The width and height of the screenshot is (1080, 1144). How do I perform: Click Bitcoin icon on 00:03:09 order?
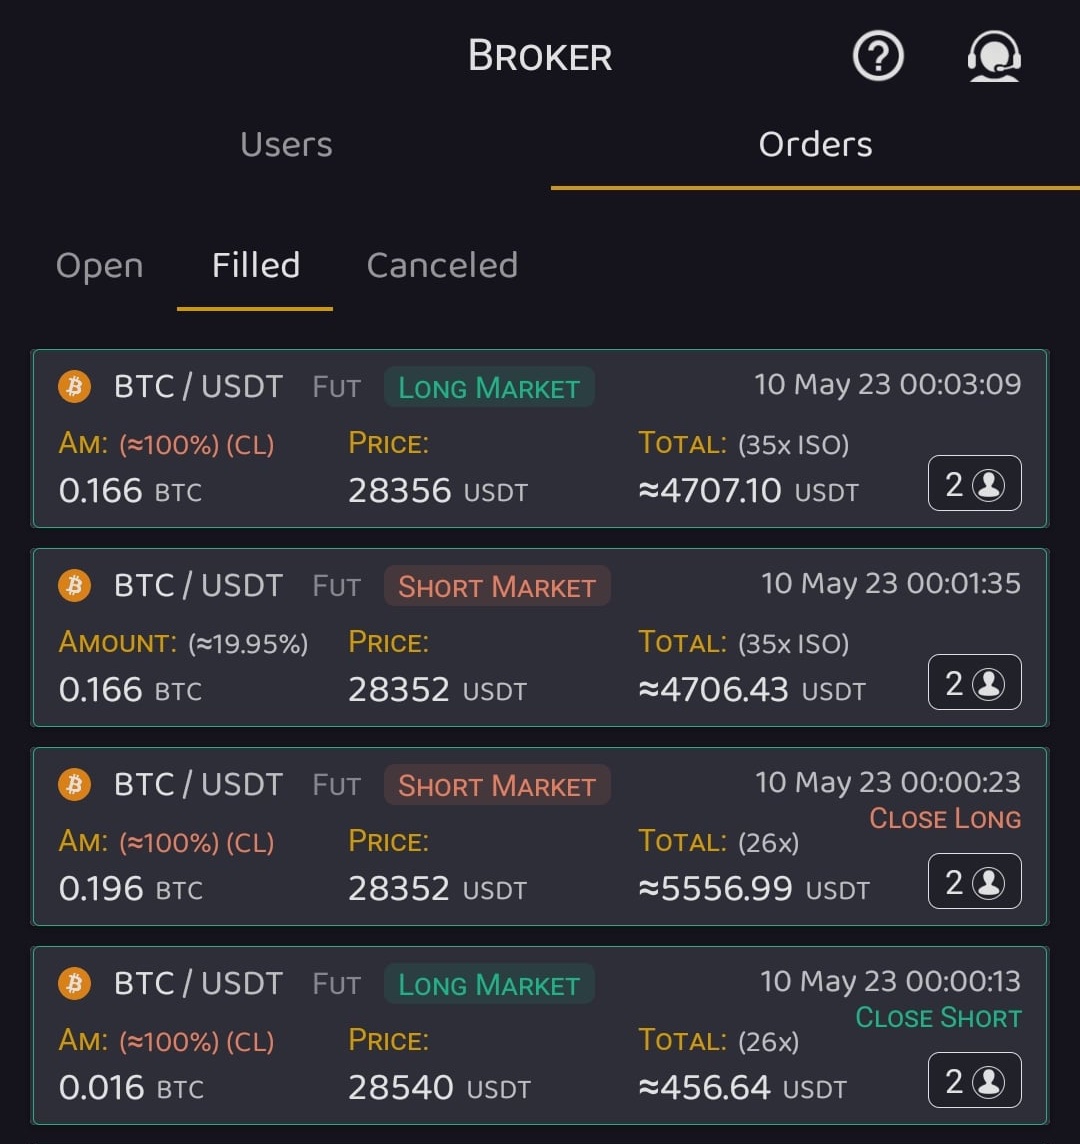[x=74, y=386]
